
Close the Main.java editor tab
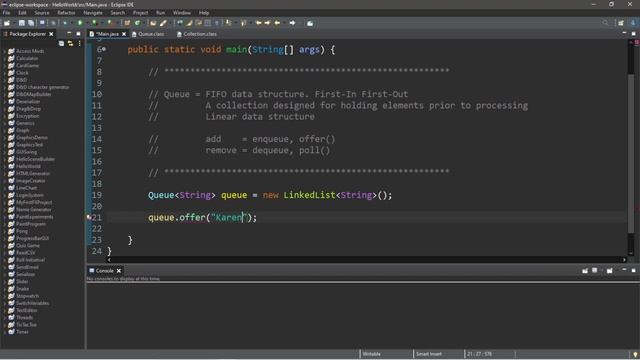coord(124,34)
